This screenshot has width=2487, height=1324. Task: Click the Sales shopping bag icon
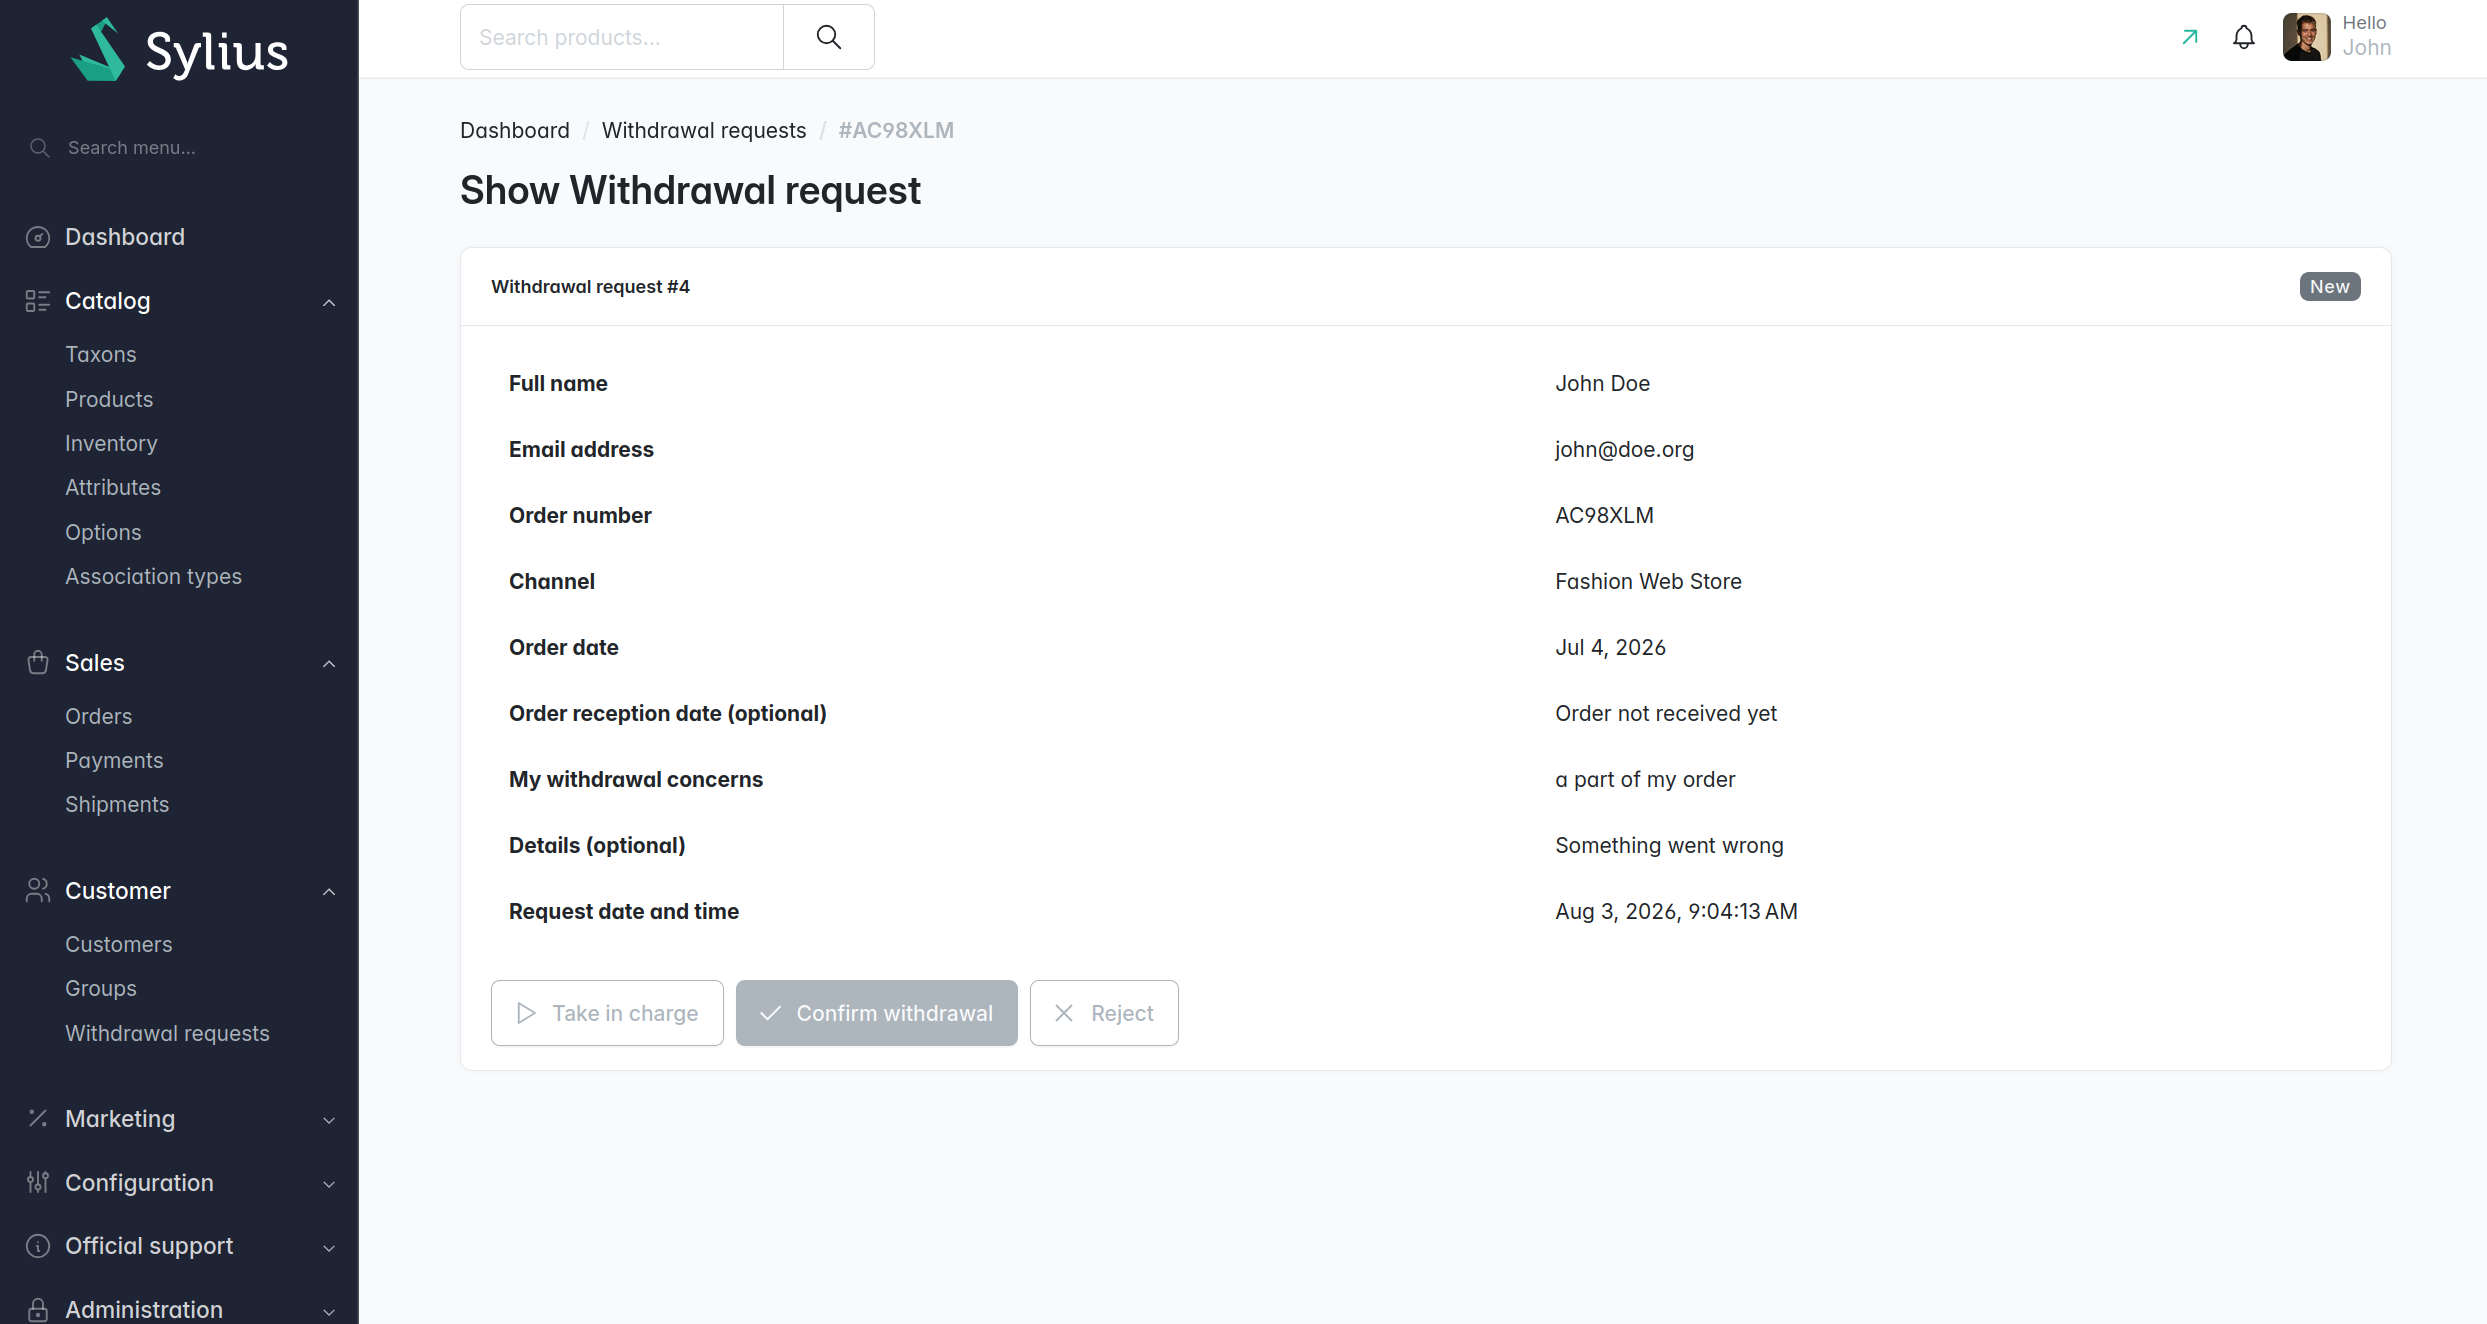point(38,663)
